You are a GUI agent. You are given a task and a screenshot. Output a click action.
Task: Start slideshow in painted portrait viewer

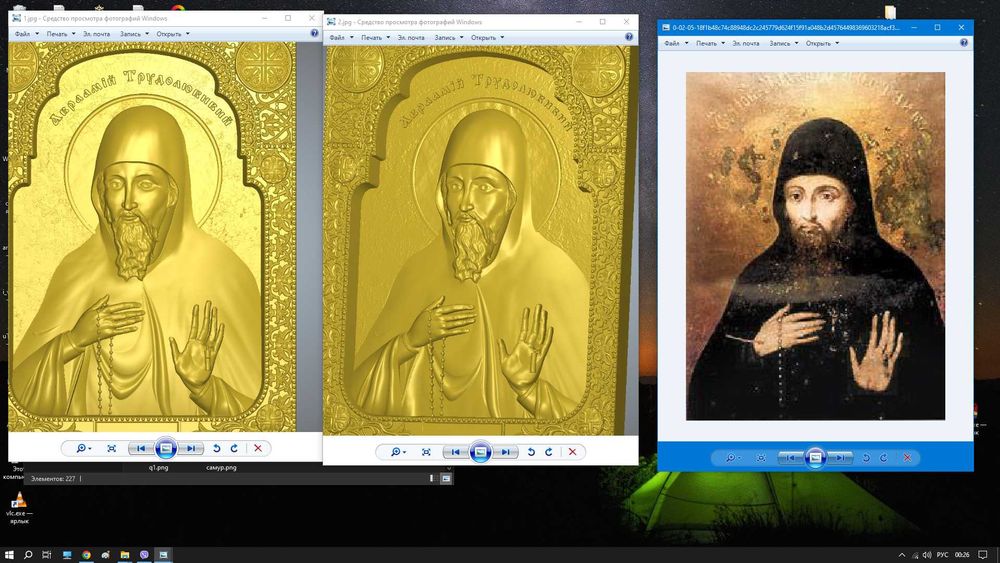(815, 458)
